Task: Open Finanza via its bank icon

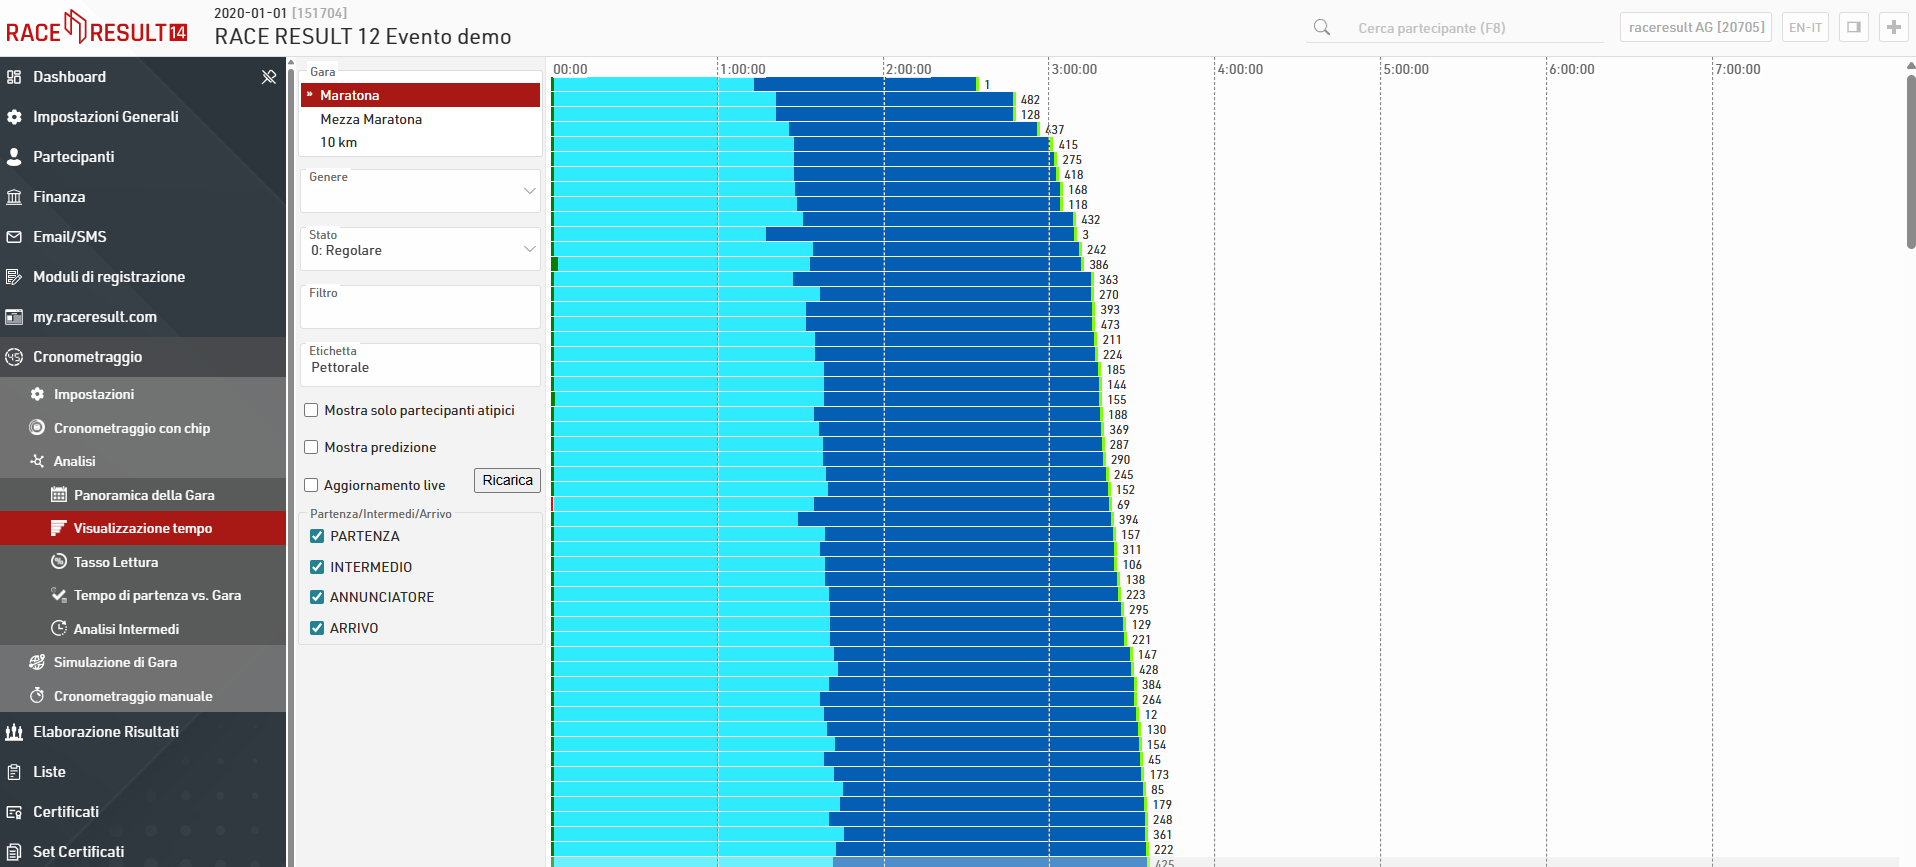Action: (x=14, y=197)
